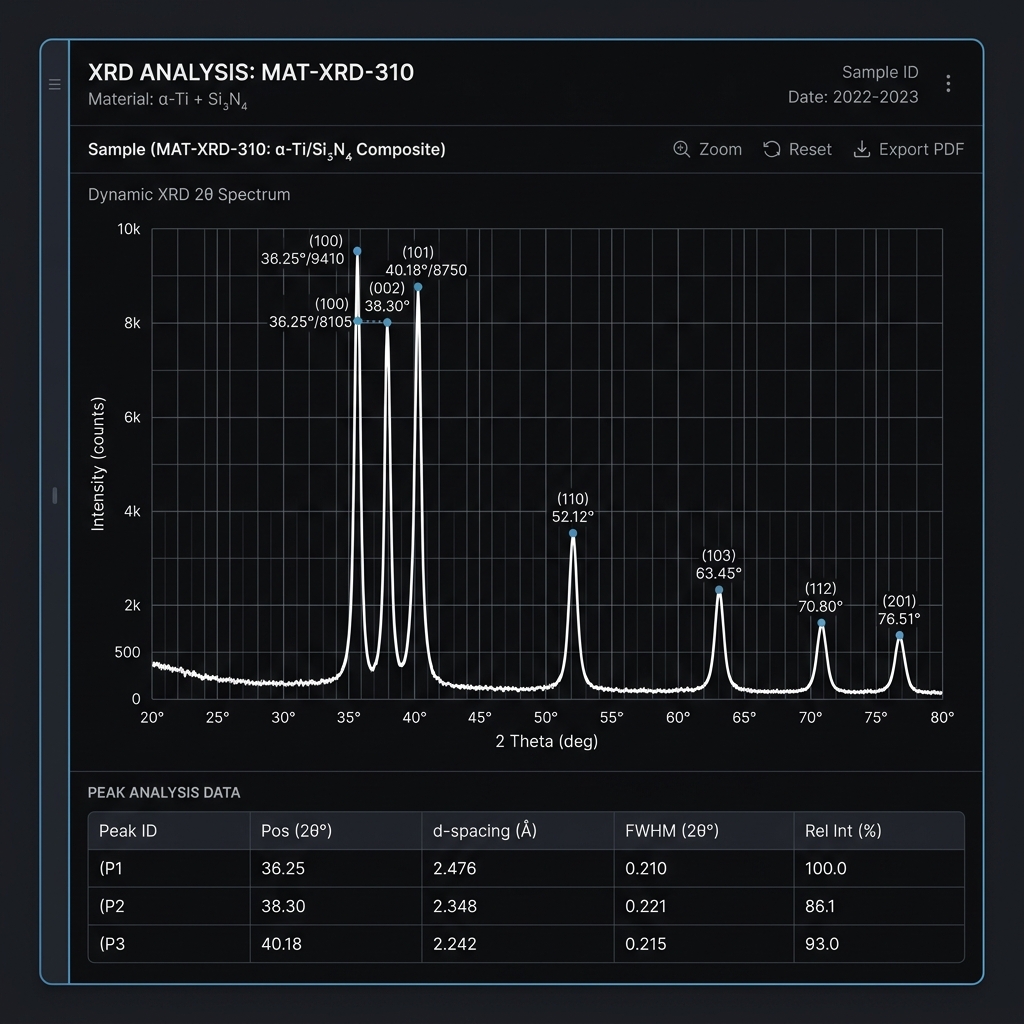The height and width of the screenshot is (1024, 1024).
Task: Click the '2 Theta (deg)' axis label
Action: (547, 741)
